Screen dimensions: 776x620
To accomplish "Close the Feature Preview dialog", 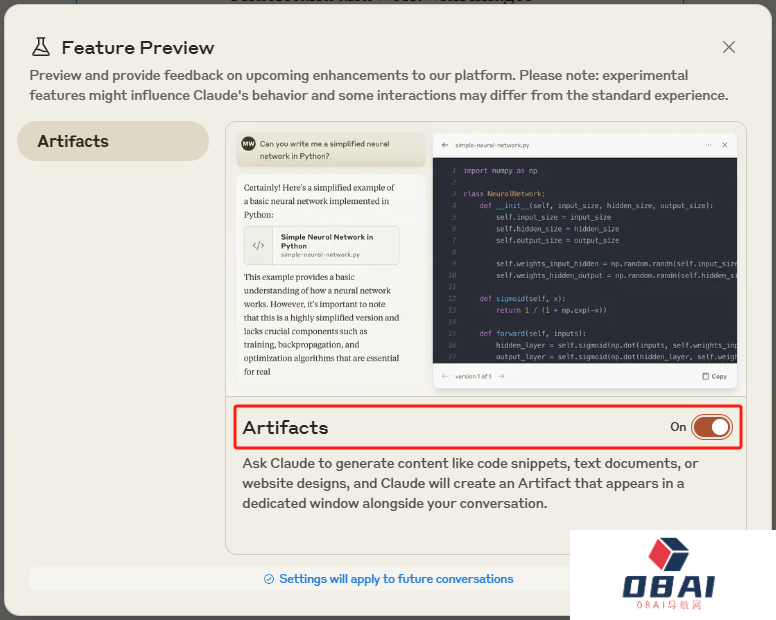I will (728, 48).
